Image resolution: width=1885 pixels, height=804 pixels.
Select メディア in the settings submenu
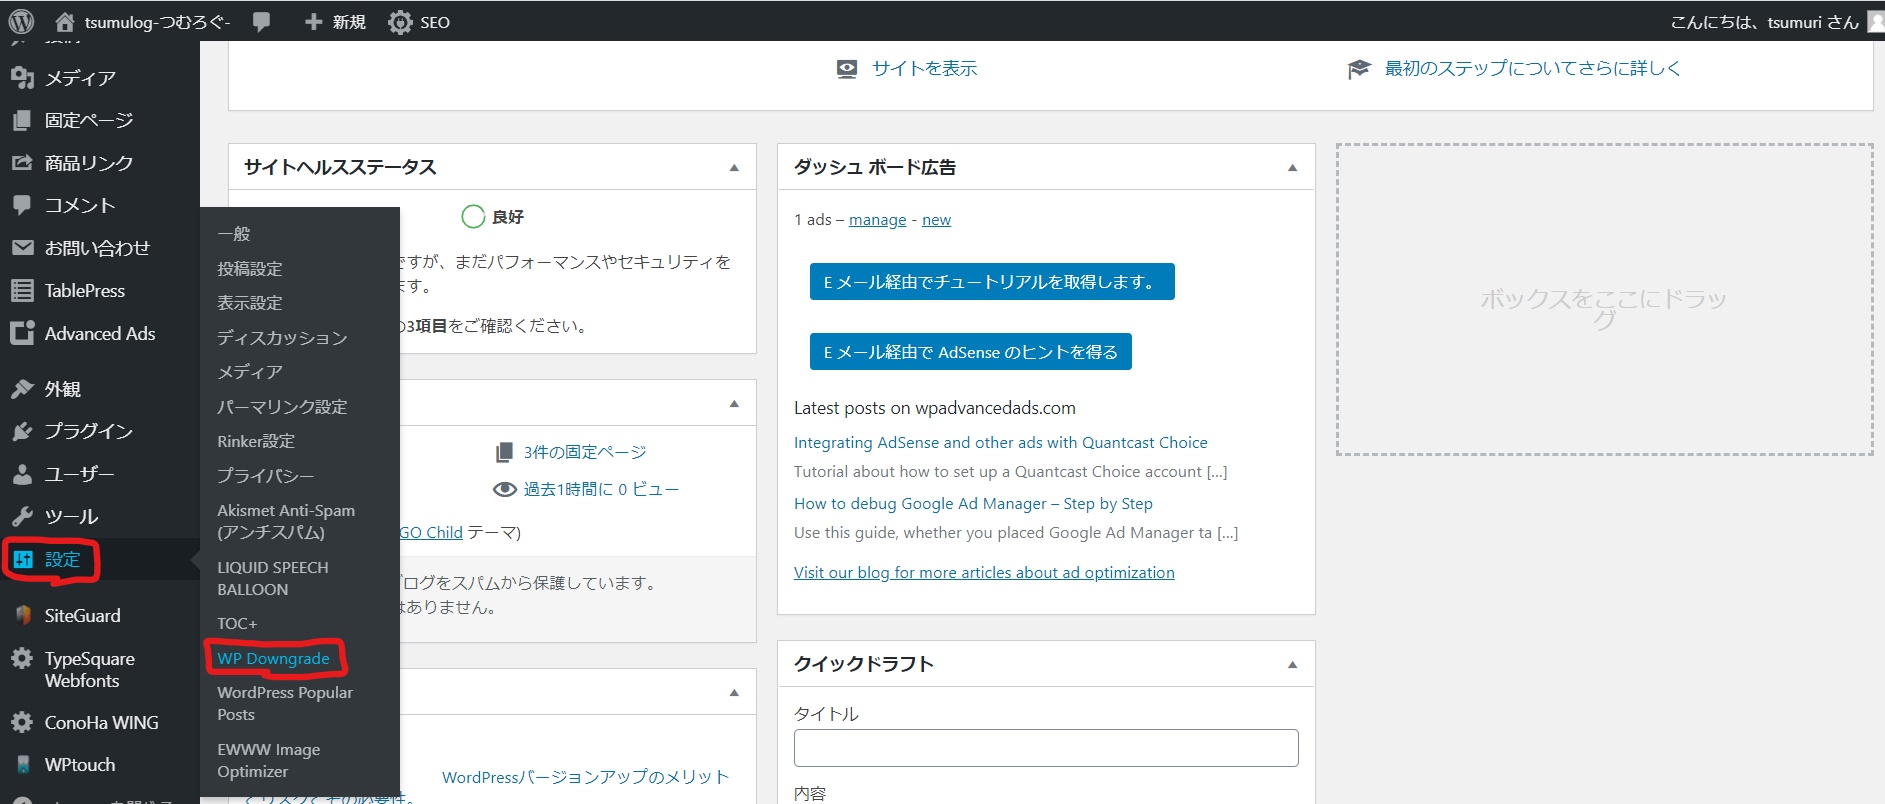[250, 372]
